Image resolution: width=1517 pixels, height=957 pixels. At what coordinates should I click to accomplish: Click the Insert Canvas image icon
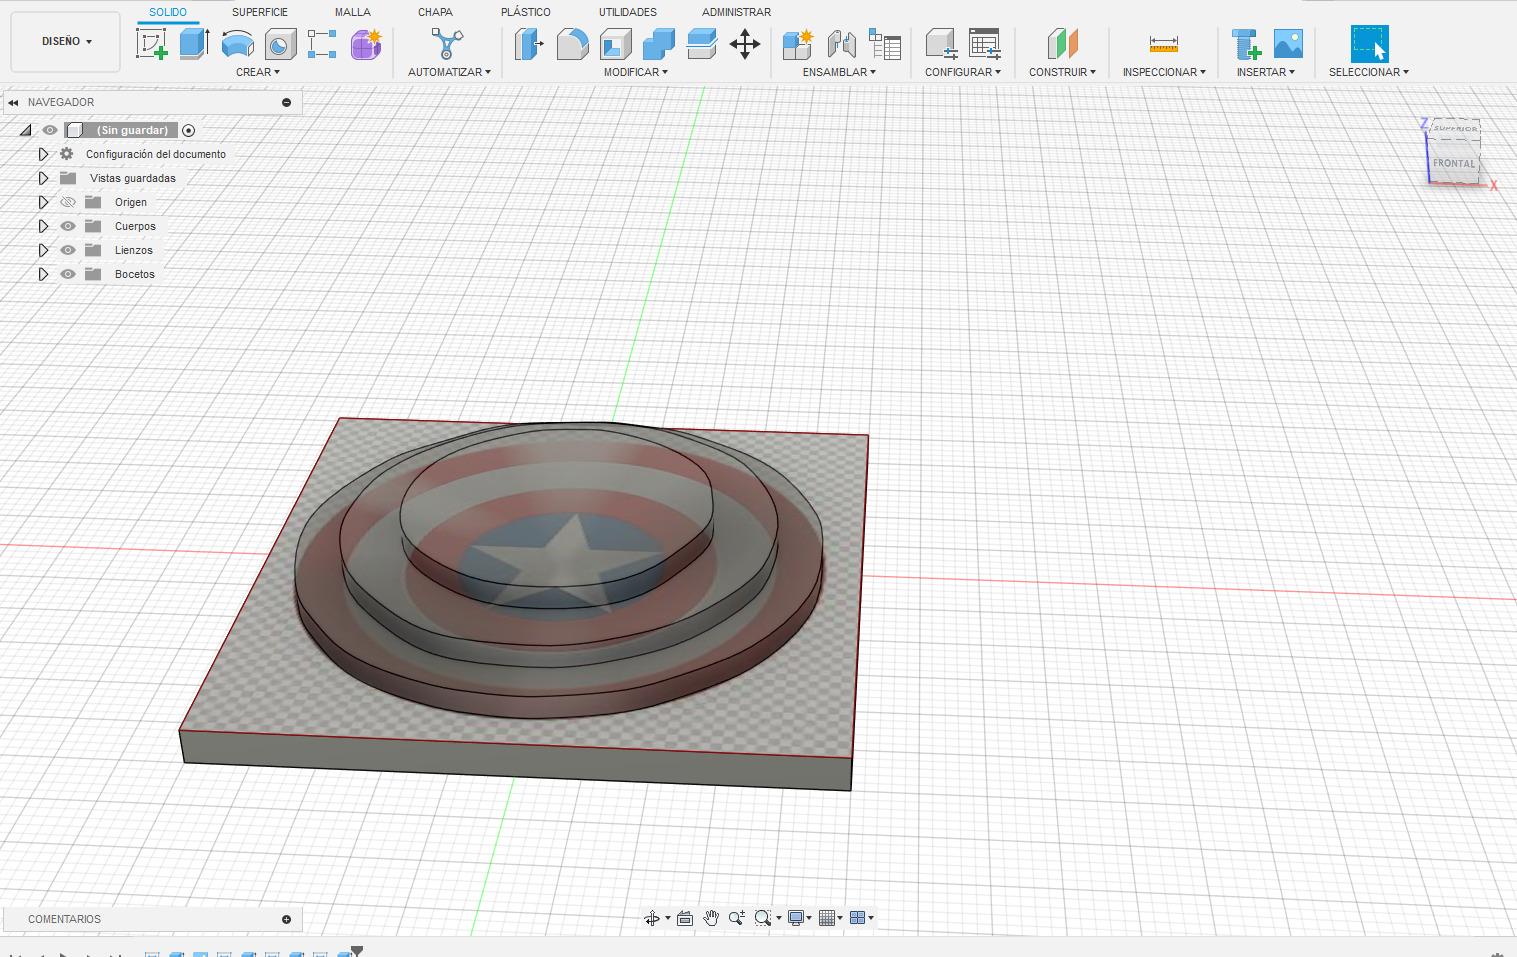click(x=1288, y=44)
